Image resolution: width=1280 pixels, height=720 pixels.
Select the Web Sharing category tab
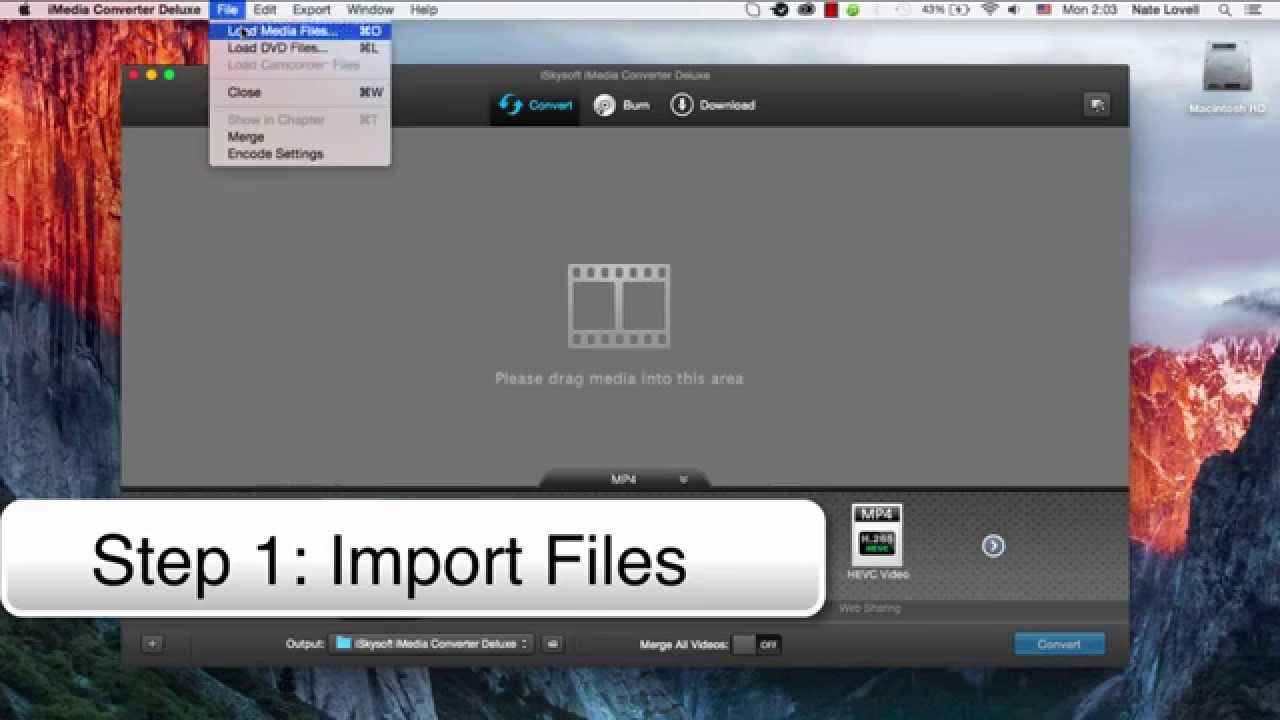coord(869,608)
